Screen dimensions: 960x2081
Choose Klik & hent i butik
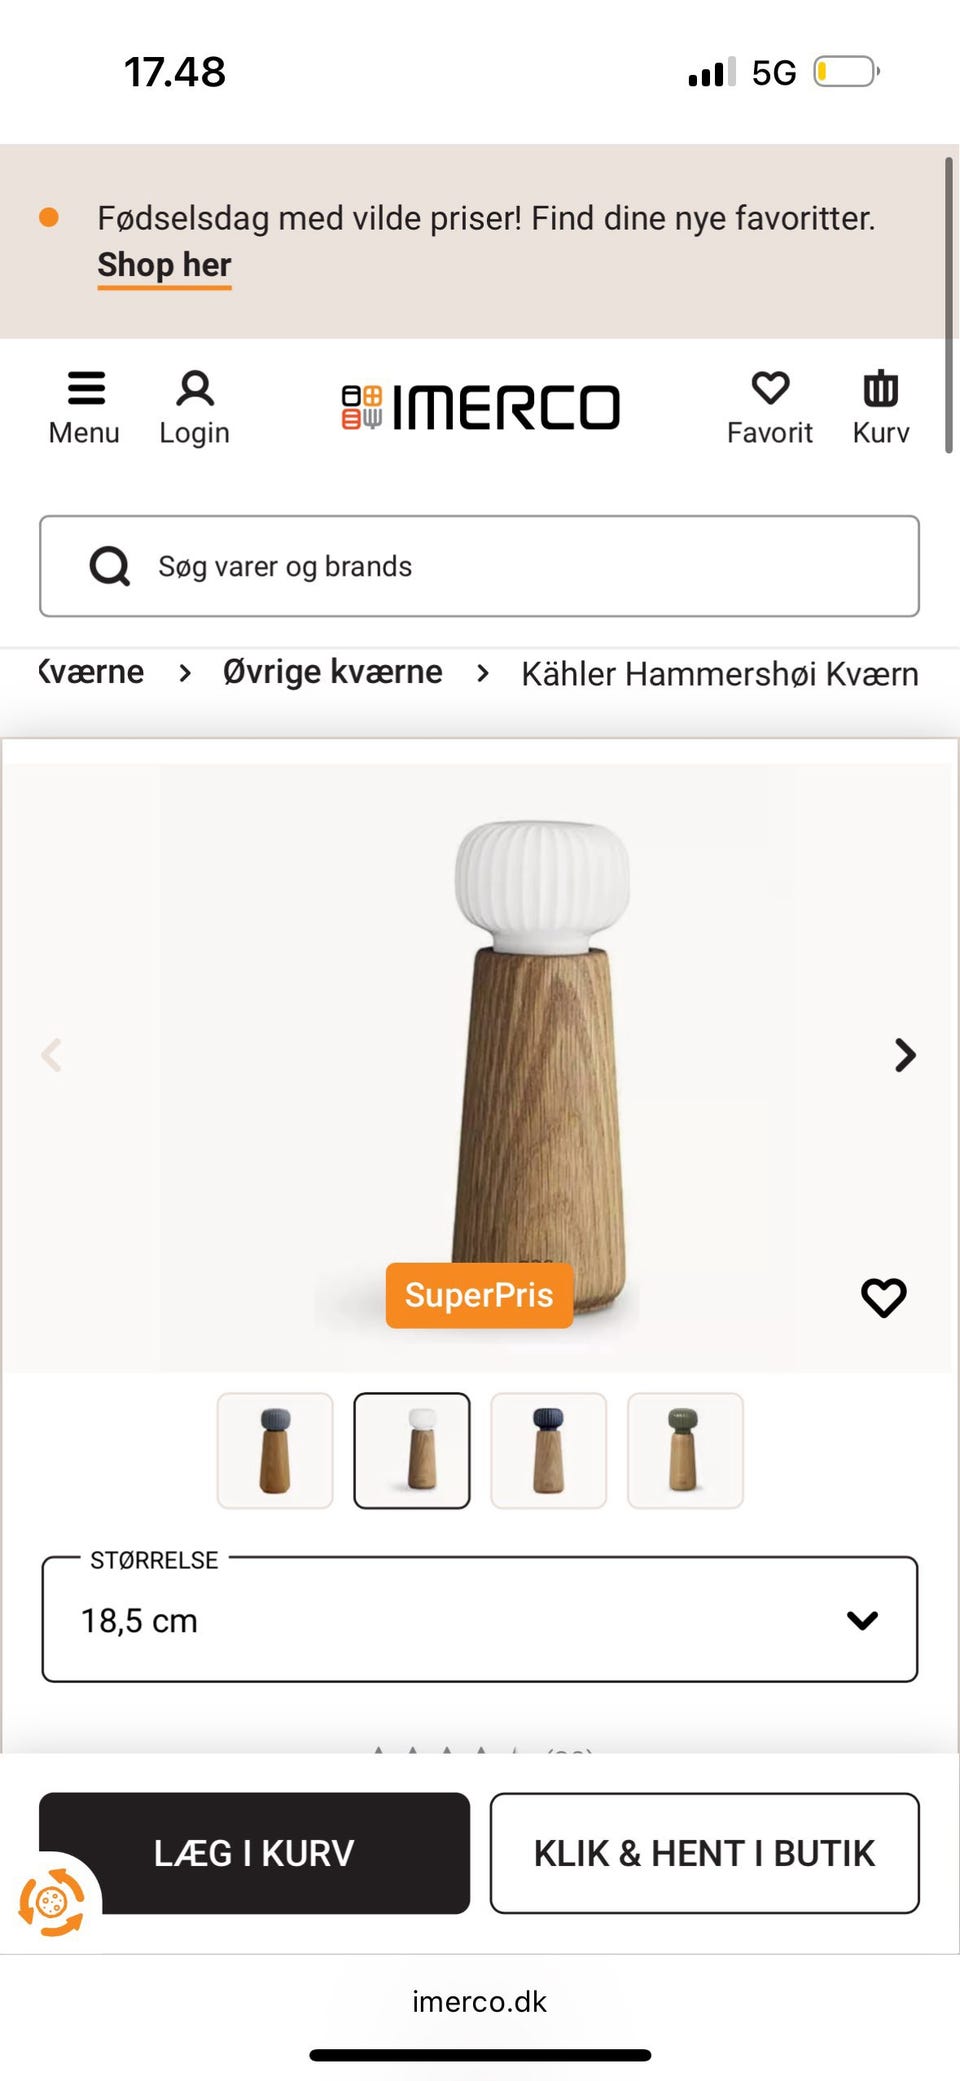705,1853
